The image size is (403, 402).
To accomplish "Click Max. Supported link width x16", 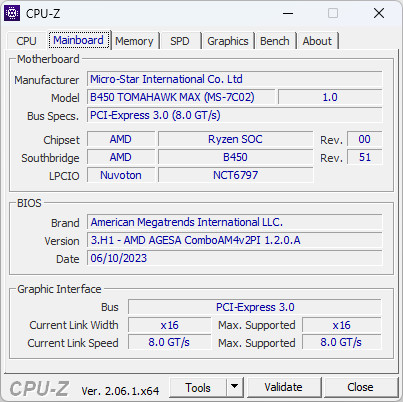I will click(342, 325).
